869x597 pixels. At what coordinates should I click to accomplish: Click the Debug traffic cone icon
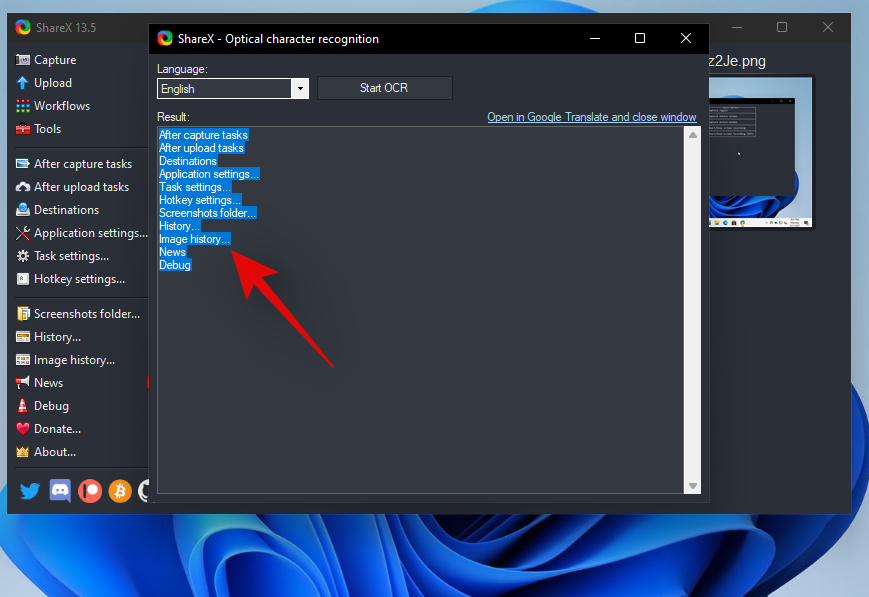[23, 406]
